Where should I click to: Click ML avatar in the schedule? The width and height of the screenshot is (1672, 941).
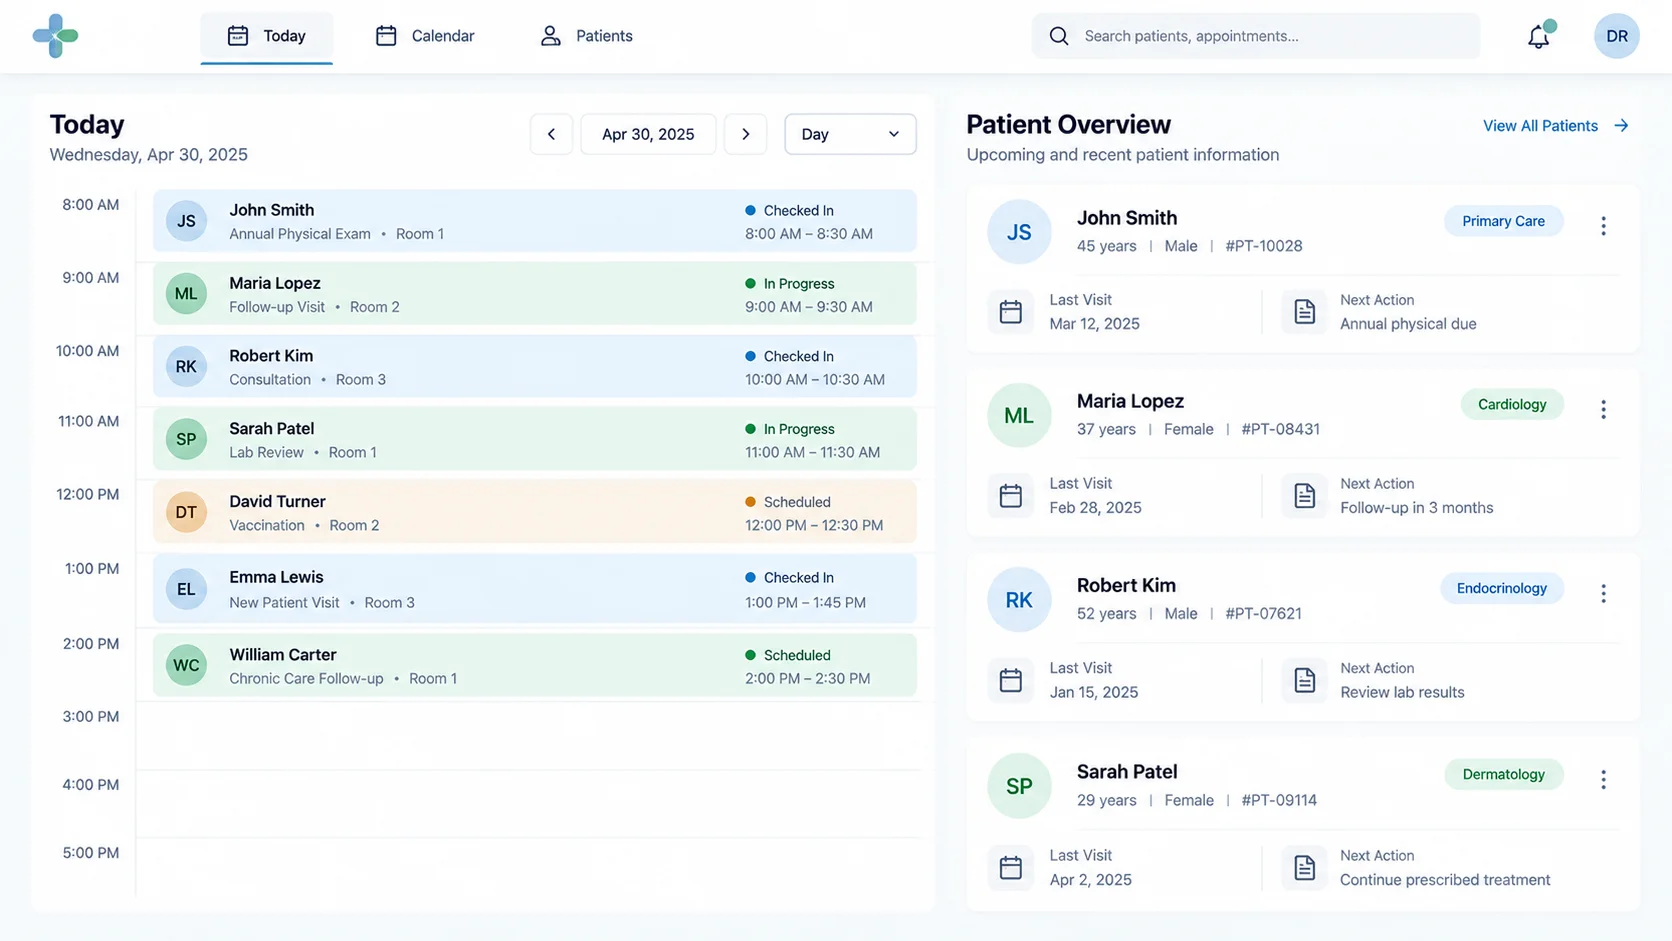pos(186,294)
